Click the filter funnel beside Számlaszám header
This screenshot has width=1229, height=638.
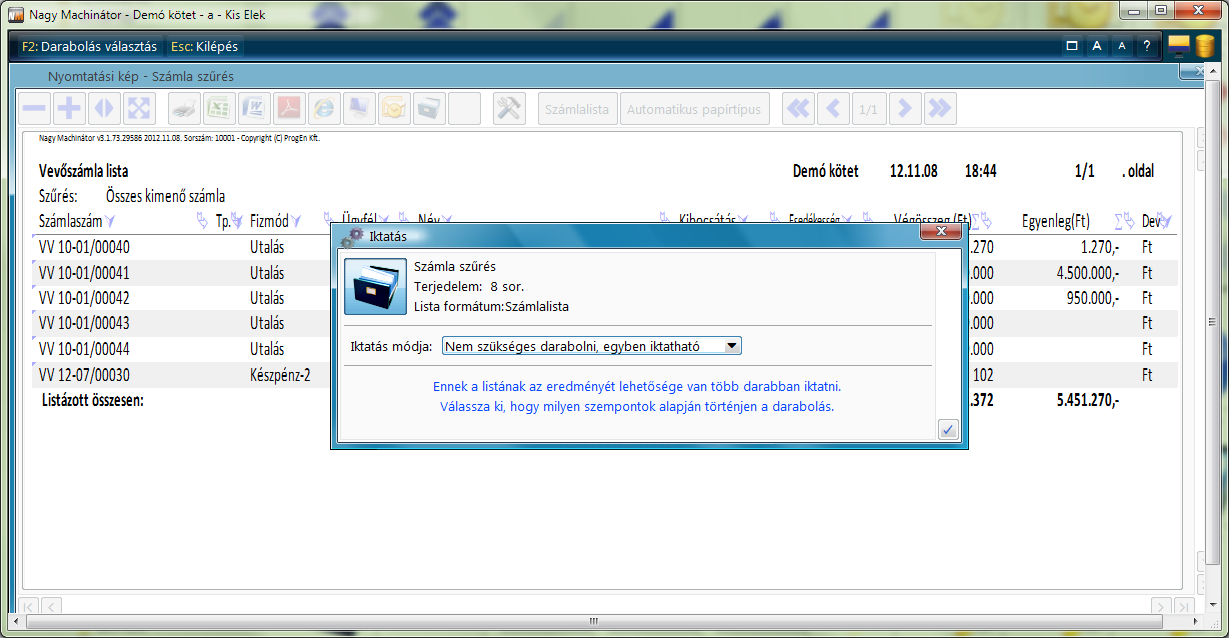point(110,220)
